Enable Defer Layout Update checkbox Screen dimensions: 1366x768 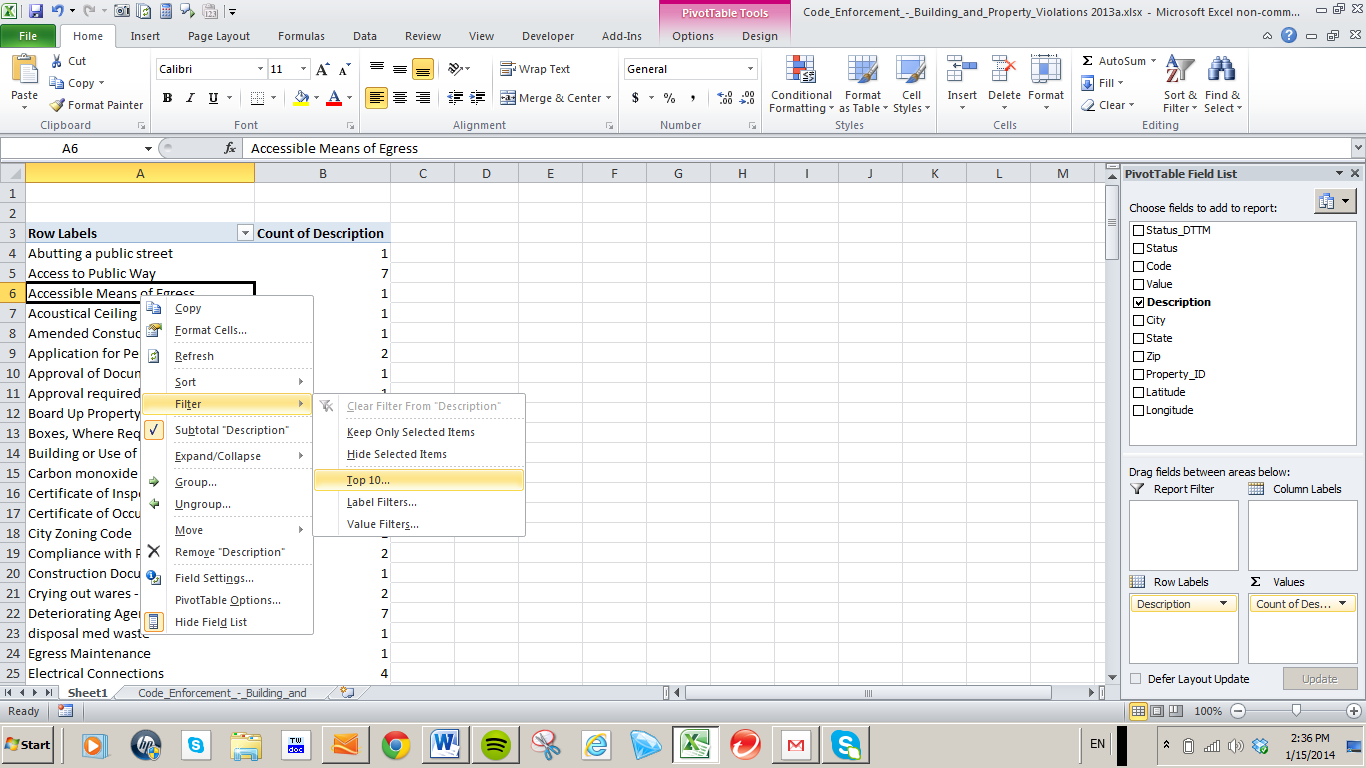pyautogui.click(x=1135, y=679)
